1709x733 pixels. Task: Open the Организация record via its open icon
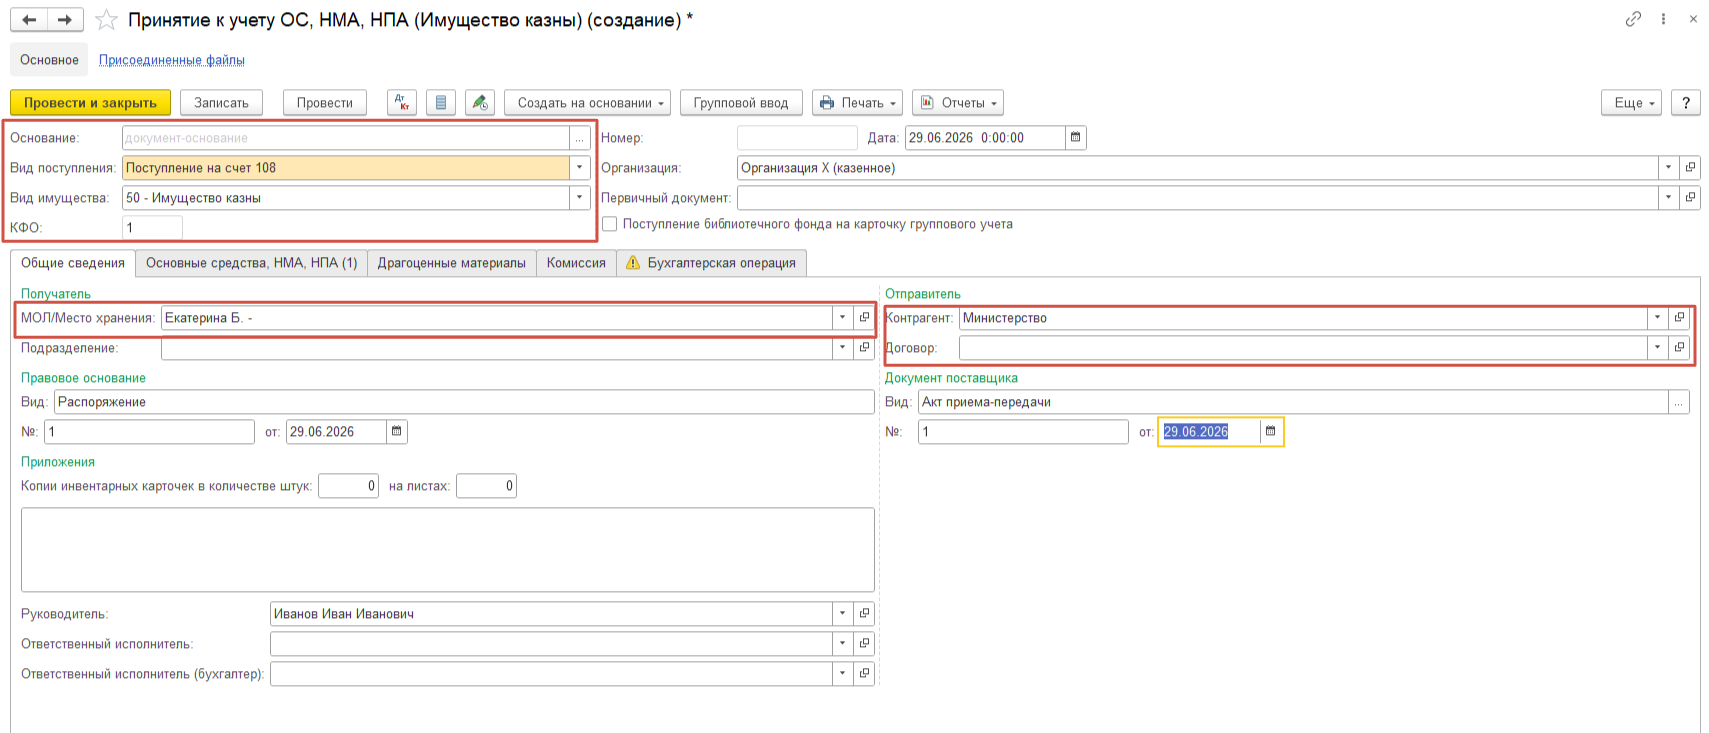(1690, 168)
